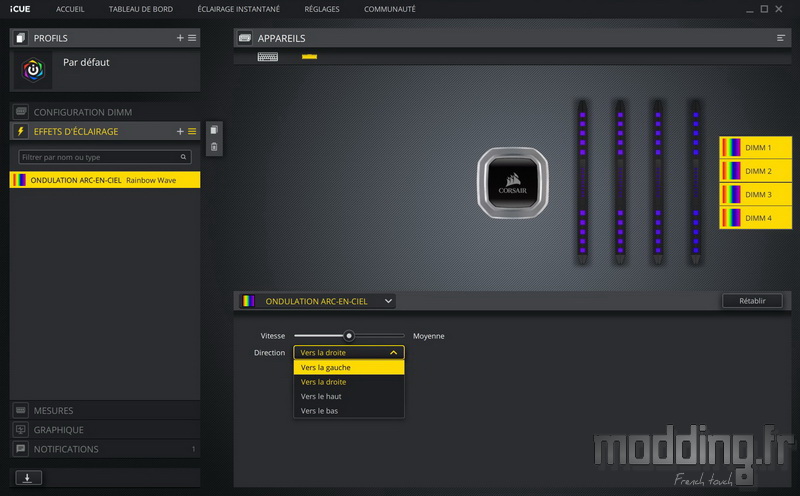Choose Vers le haut direction
The width and height of the screenshot is (800, 496).
click(349, 396)
